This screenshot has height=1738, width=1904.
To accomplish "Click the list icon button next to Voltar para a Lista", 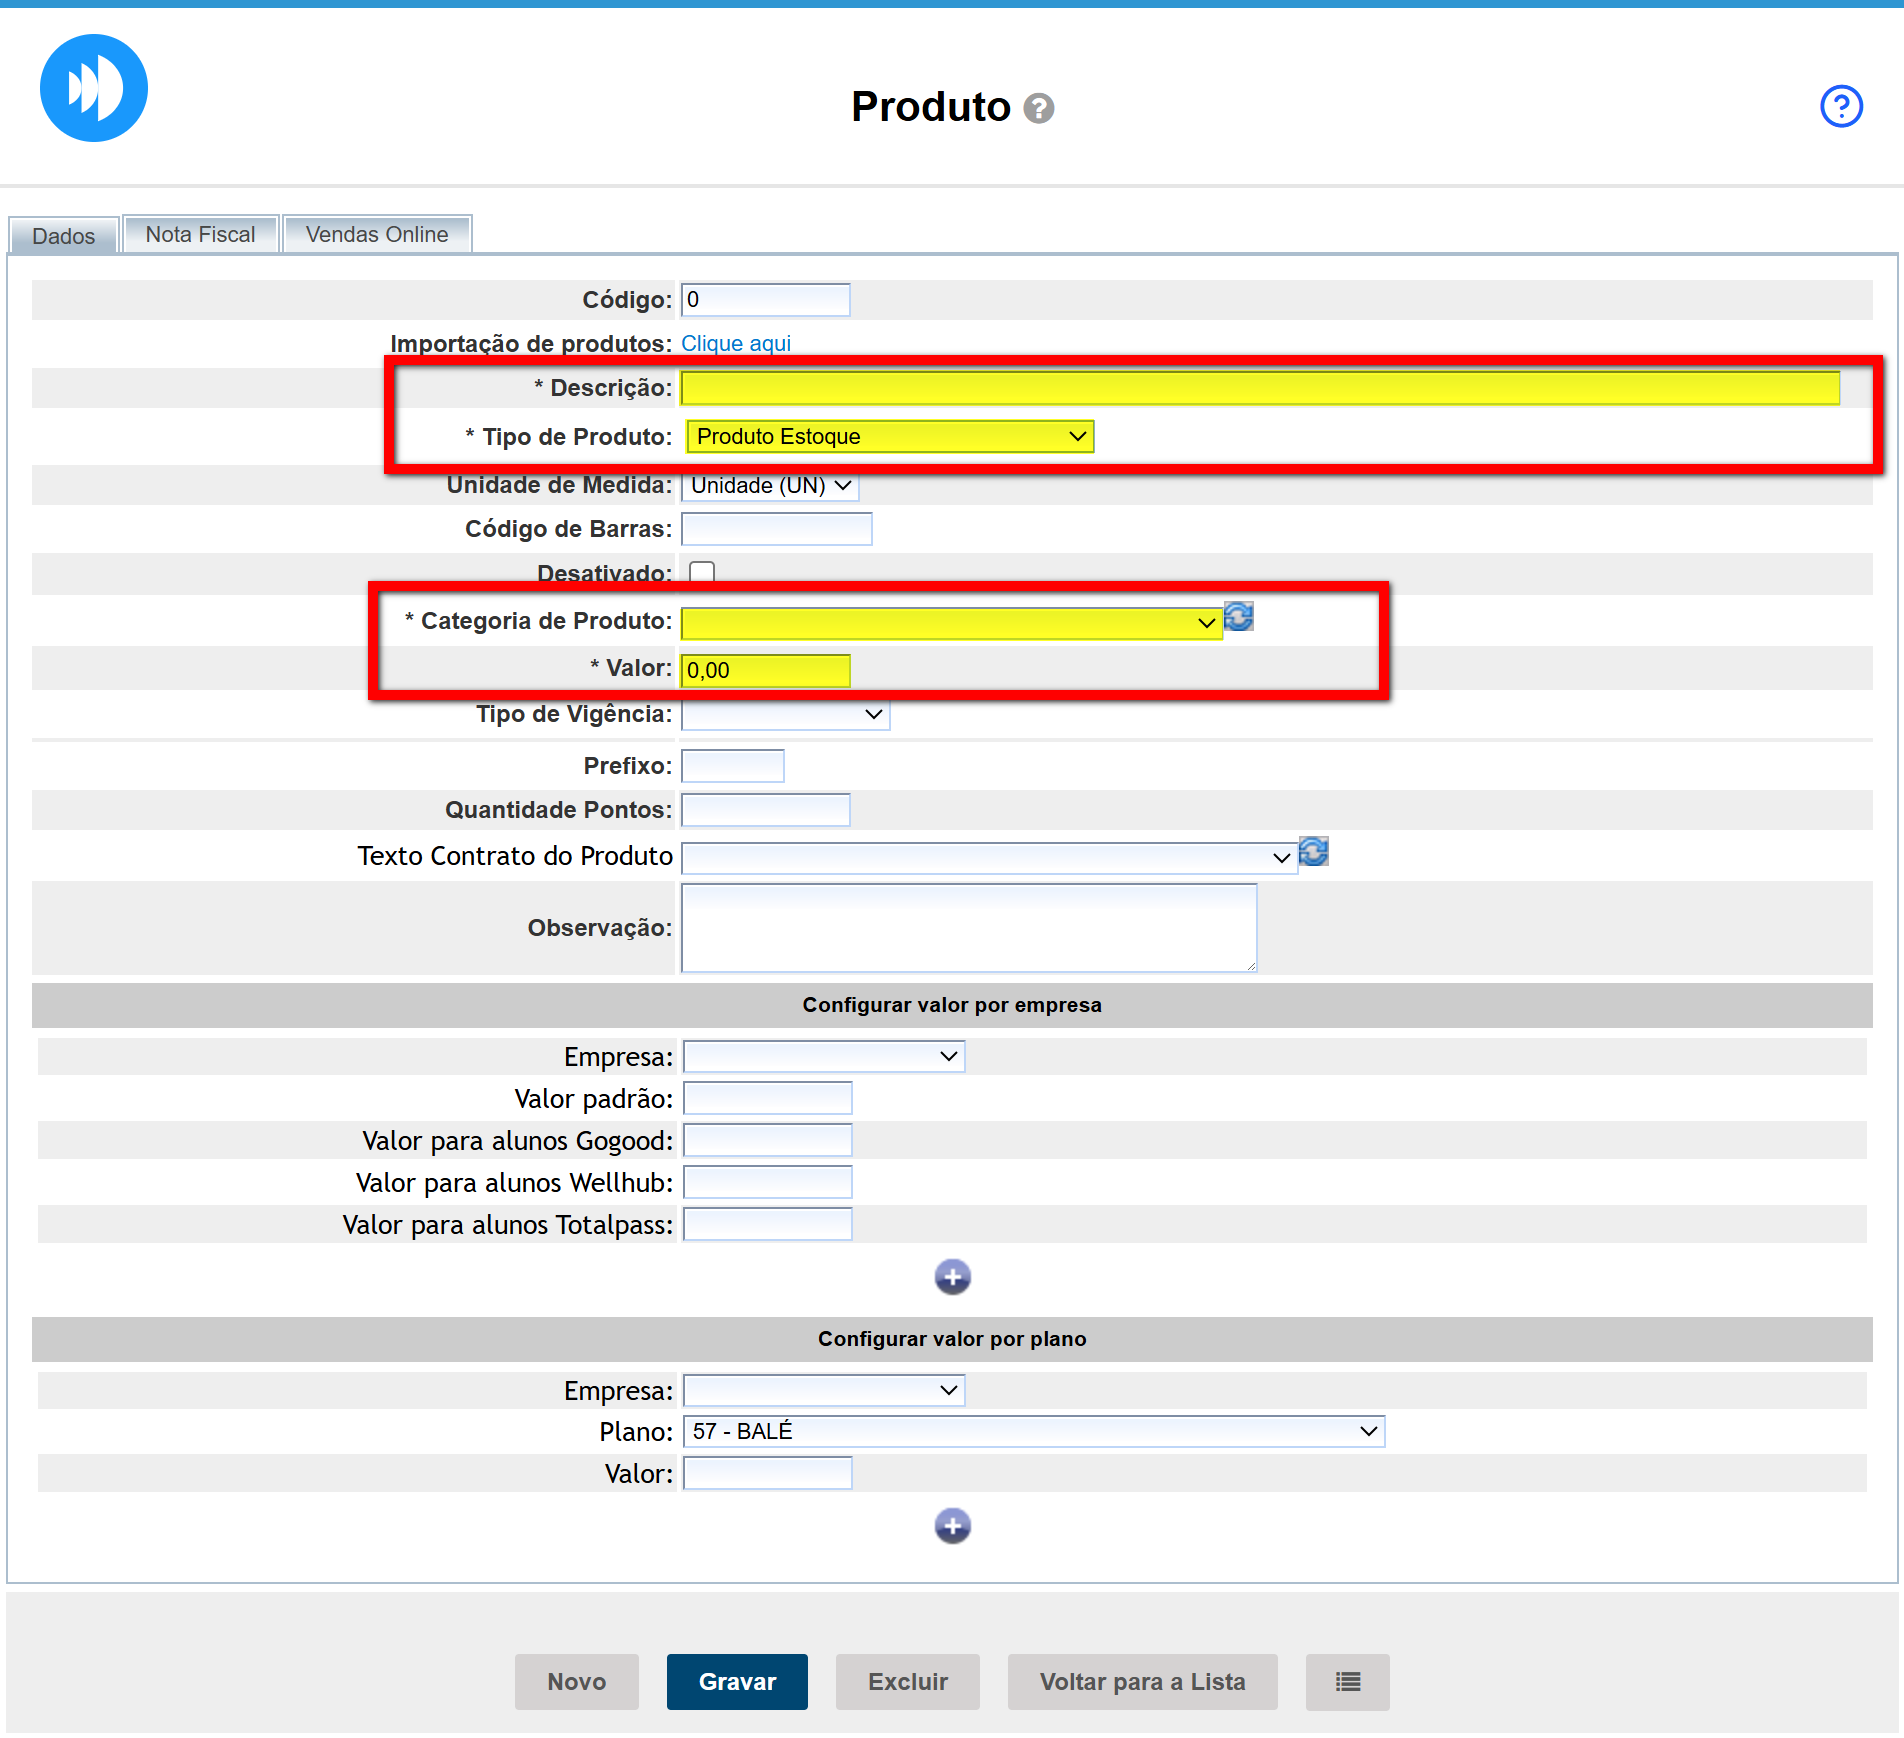I will coord(1347,1682).
